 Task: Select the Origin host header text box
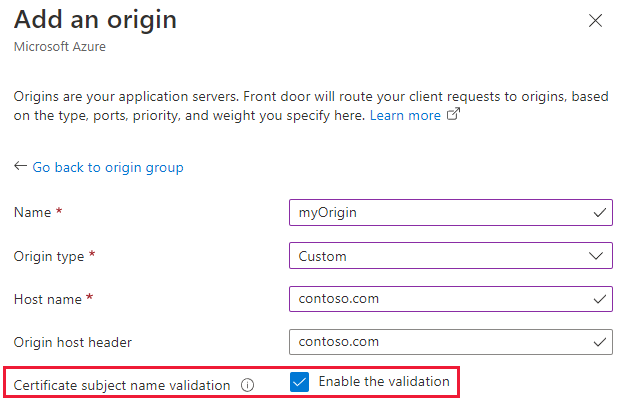(440, 342)
